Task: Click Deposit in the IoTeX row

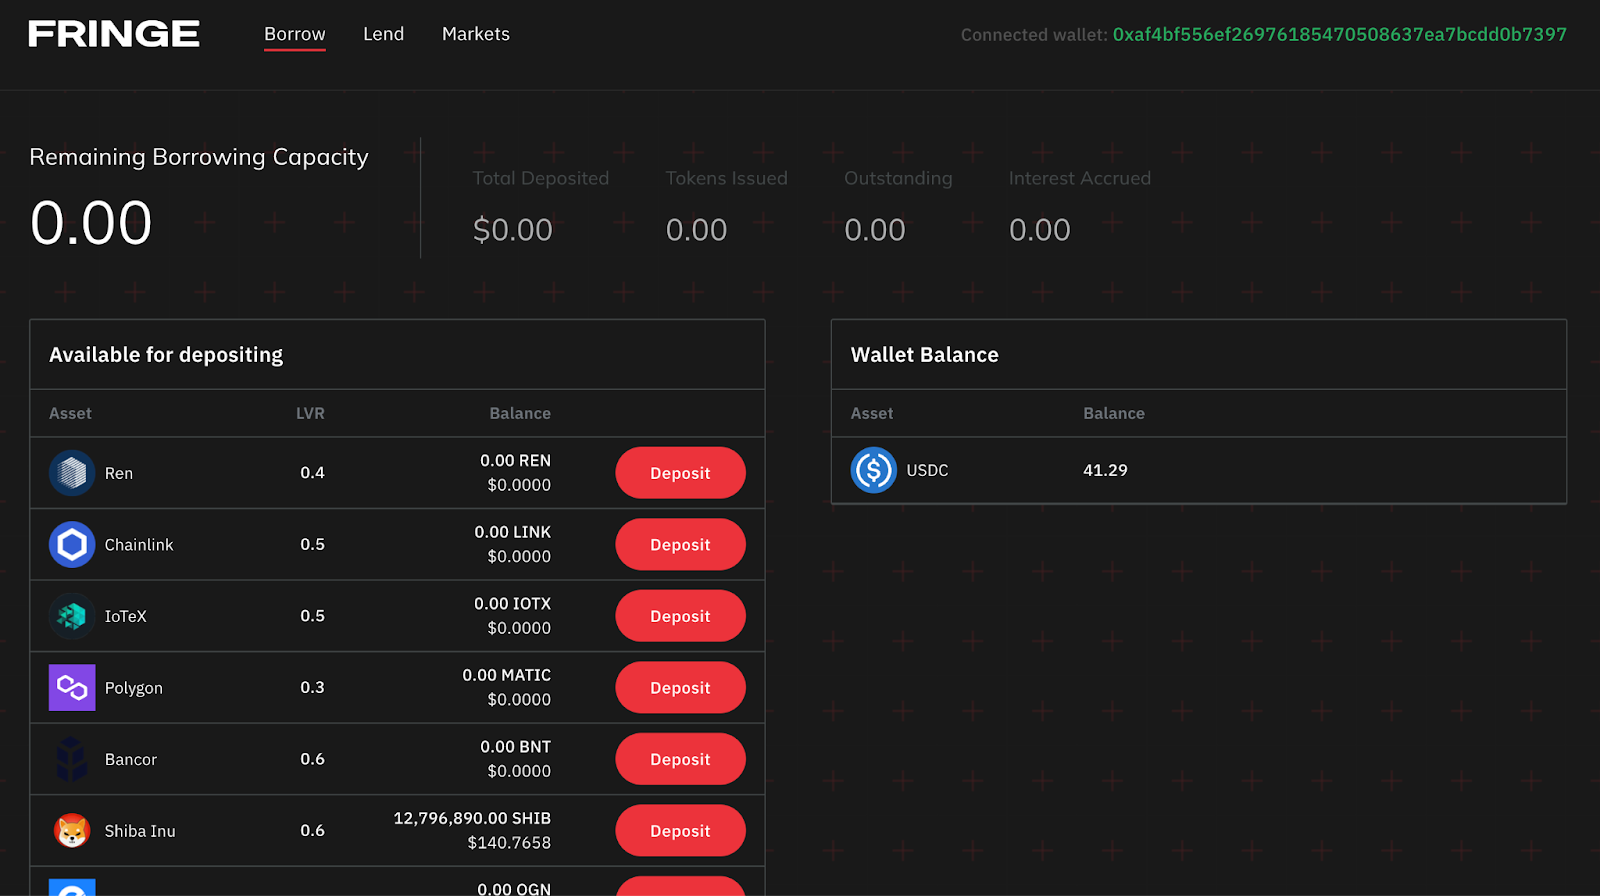Action: [x=681, y=617]
